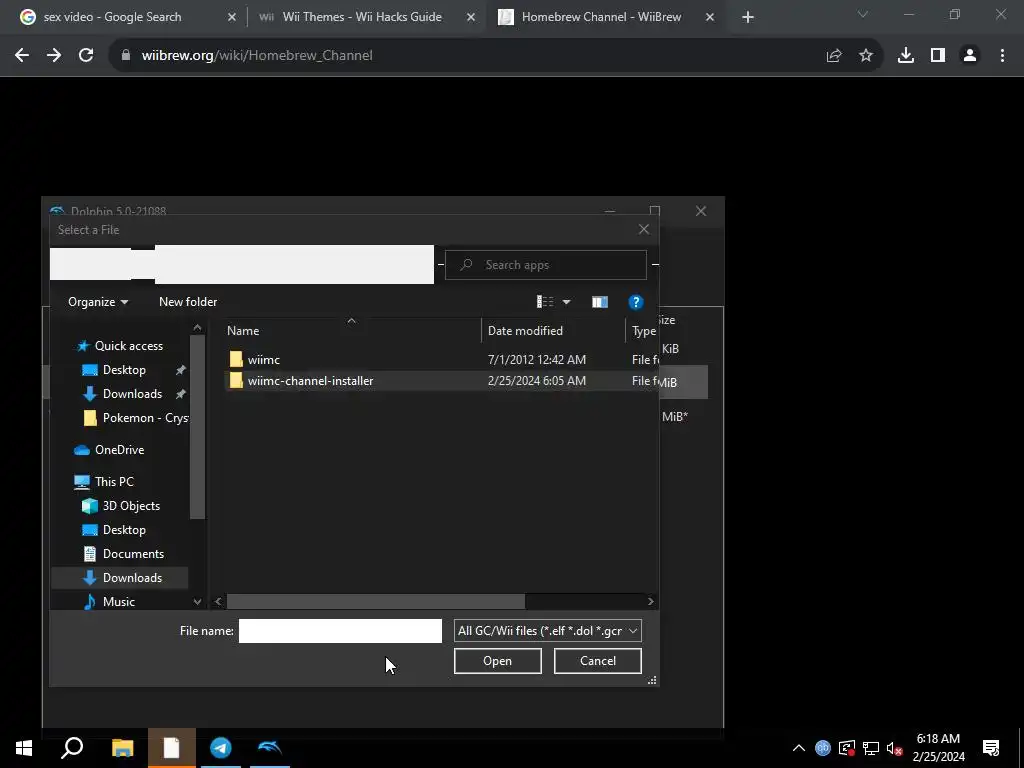Click the horizontal scrollbar left arrow
This screenshot has height=768, width=1024.
click(218, 601)
